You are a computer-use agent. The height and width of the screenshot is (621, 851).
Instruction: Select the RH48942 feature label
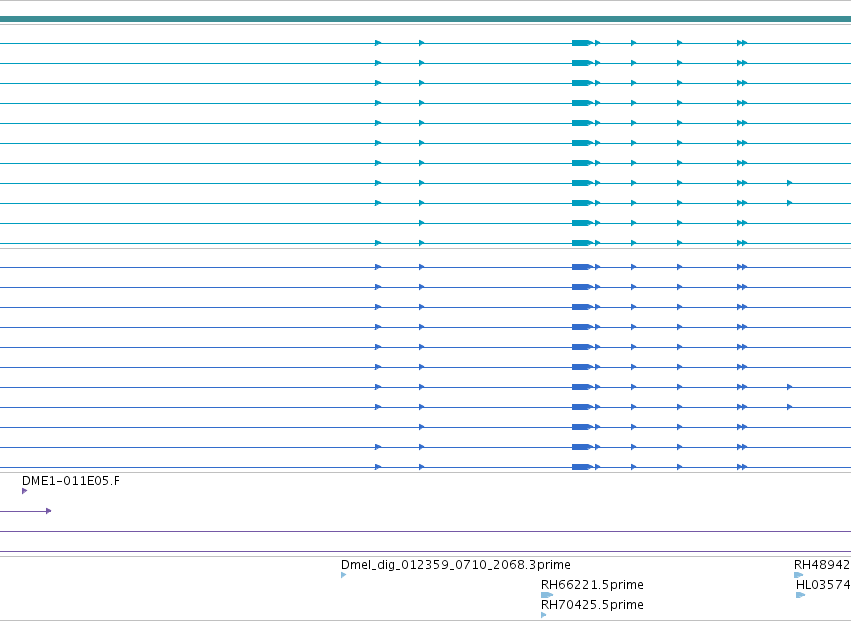(x=822, y=565)
